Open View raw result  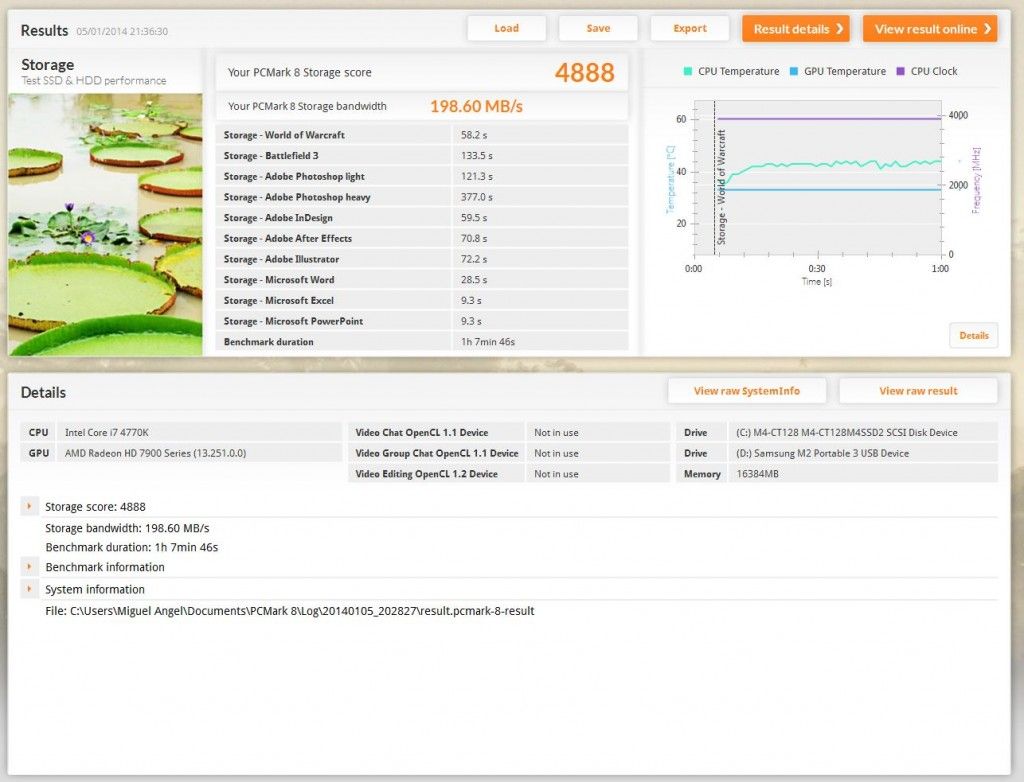click(918, 391)
